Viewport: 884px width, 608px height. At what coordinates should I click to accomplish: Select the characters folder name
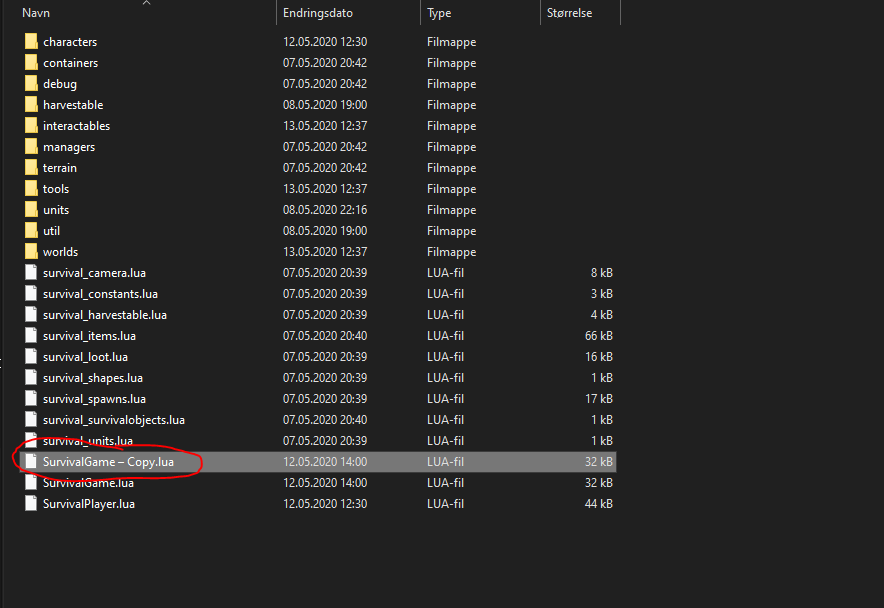pyautogui.click(x=70, y=42)
